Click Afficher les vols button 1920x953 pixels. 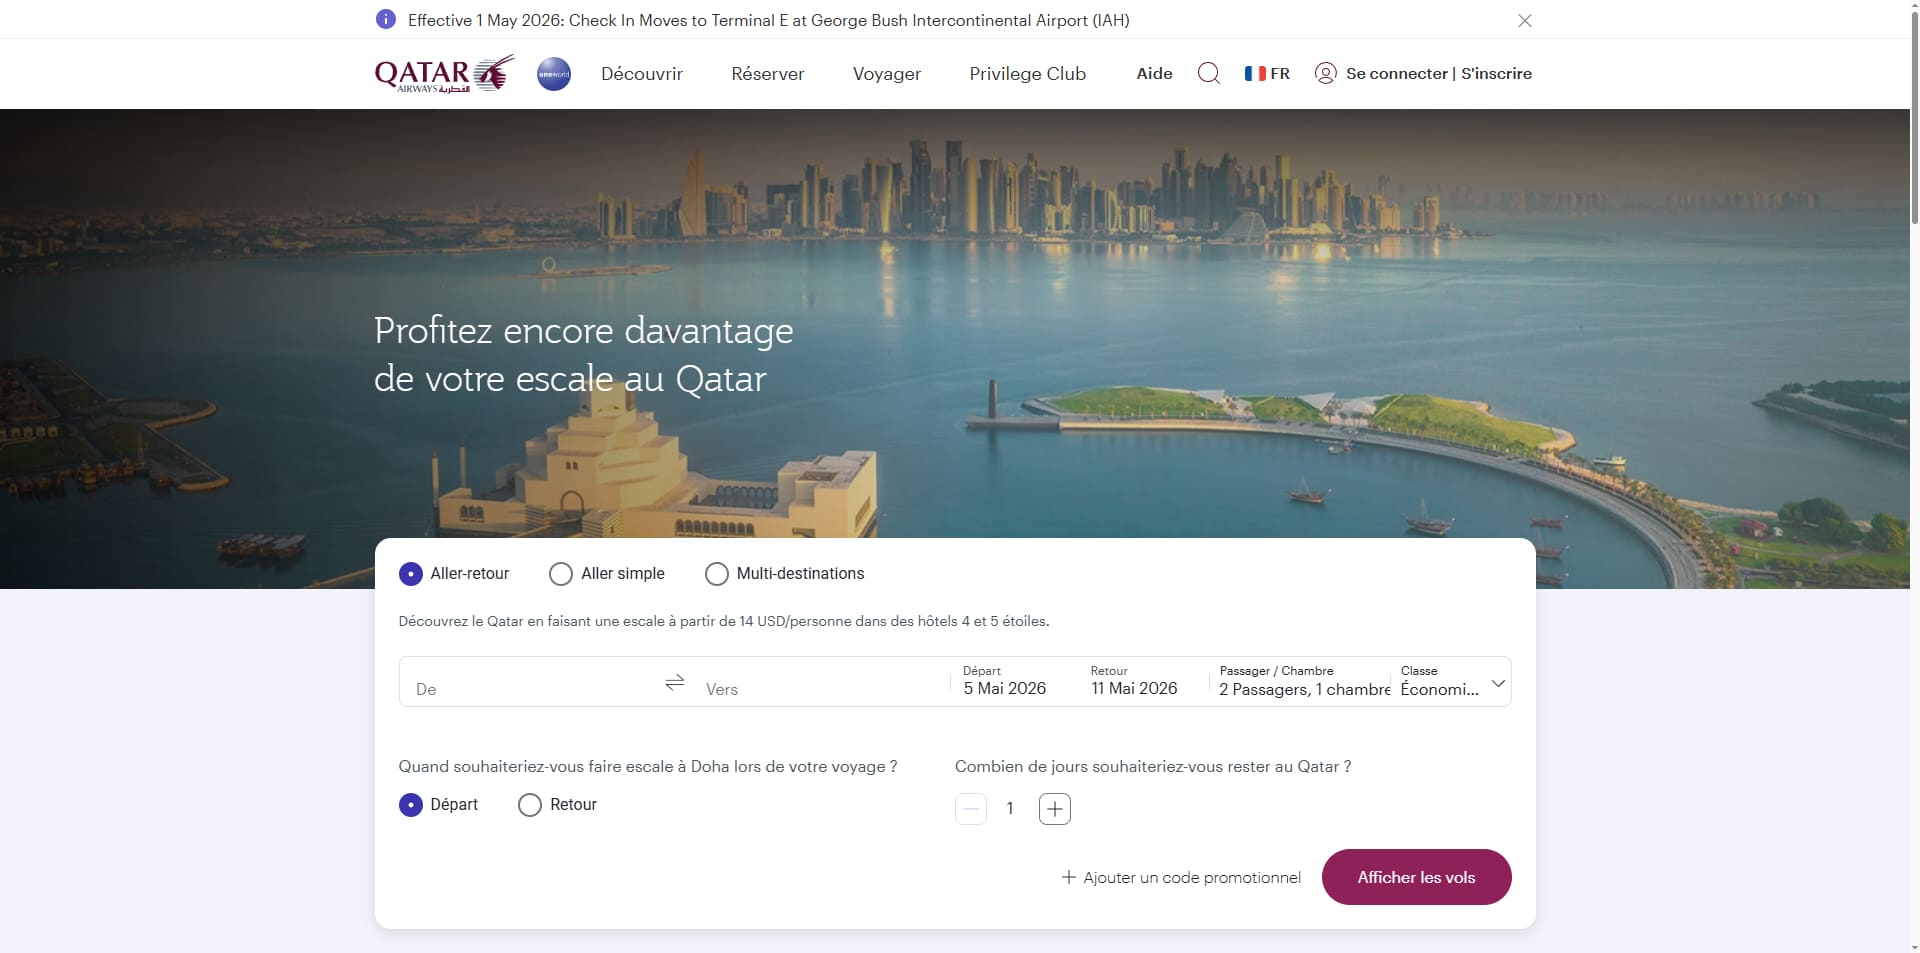pos(1416,877)
